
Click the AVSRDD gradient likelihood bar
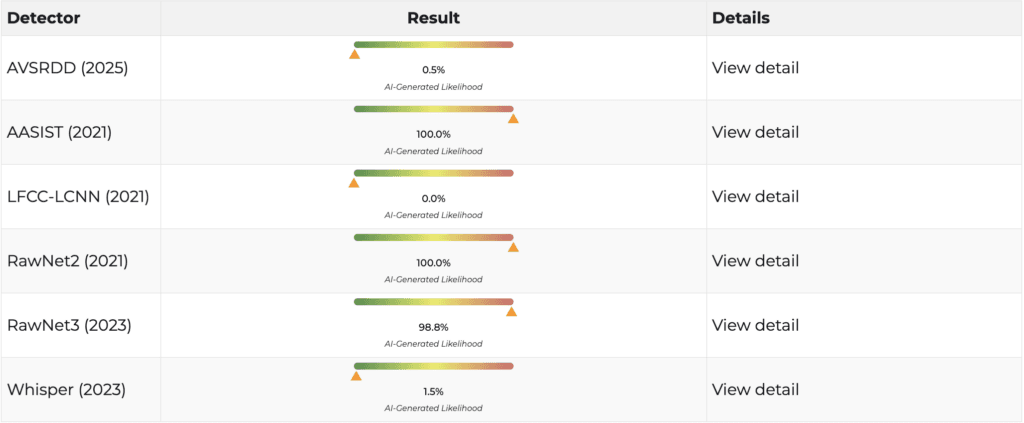[x=434, y=44]
